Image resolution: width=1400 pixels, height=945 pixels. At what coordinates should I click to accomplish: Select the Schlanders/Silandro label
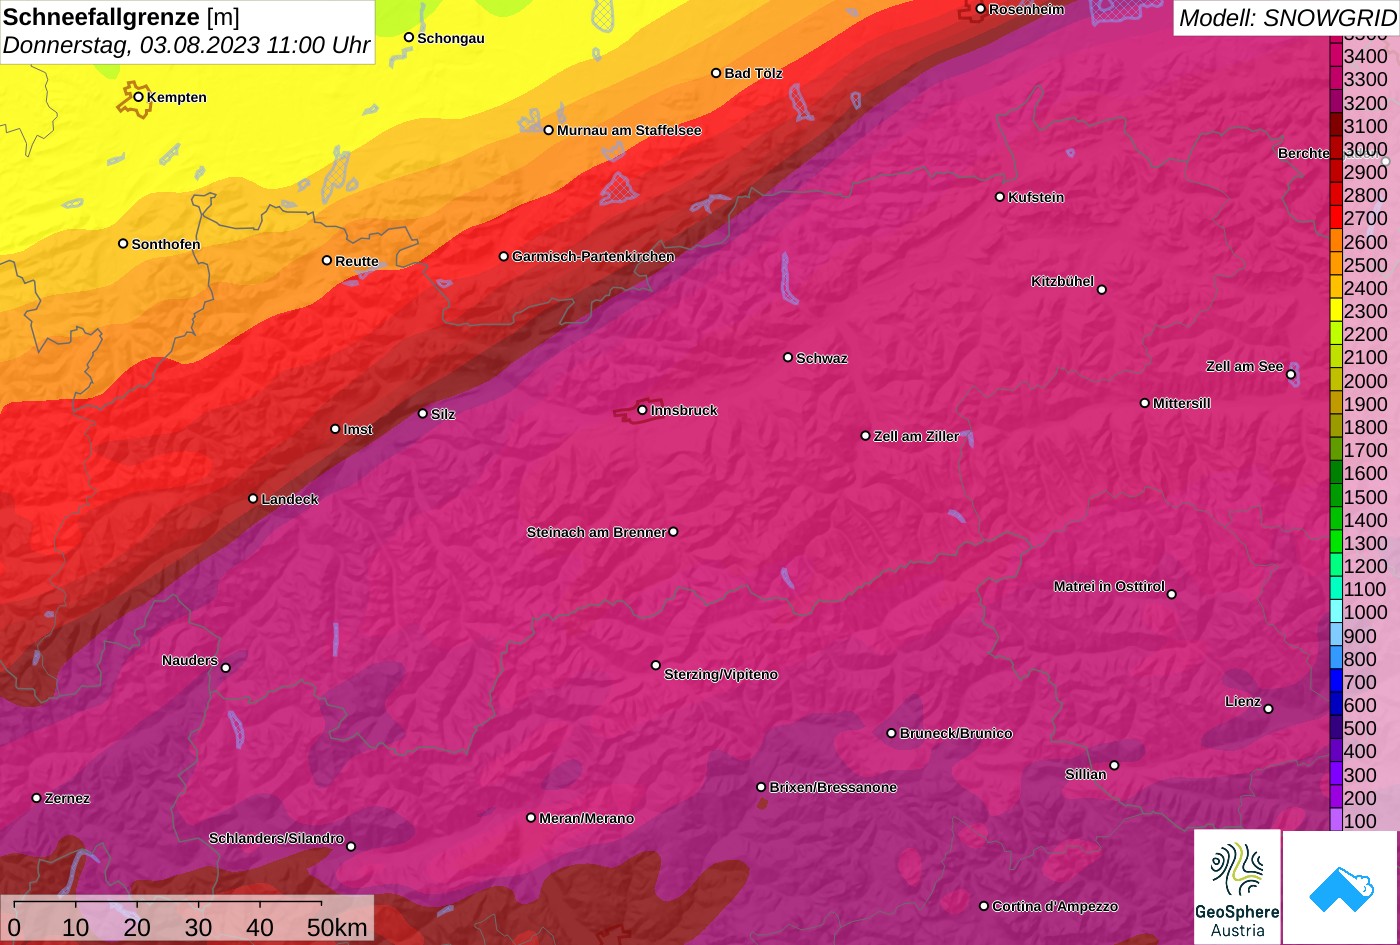tap(276, 839)
